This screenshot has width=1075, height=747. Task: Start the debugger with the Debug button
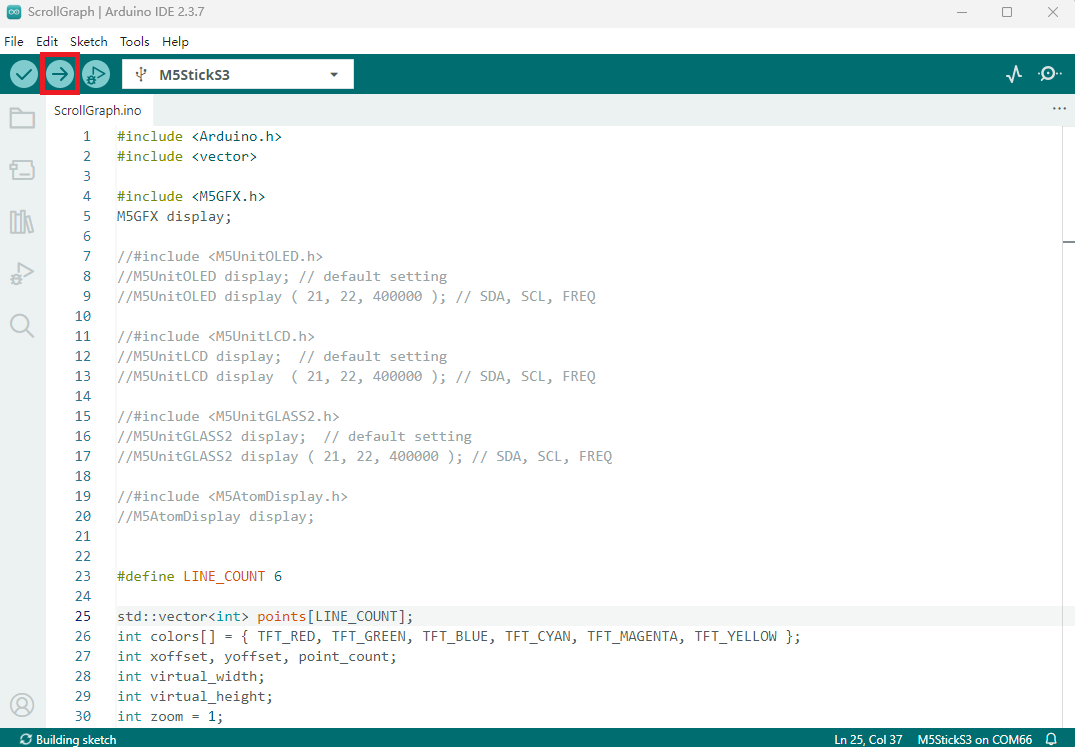coord(96,74)
